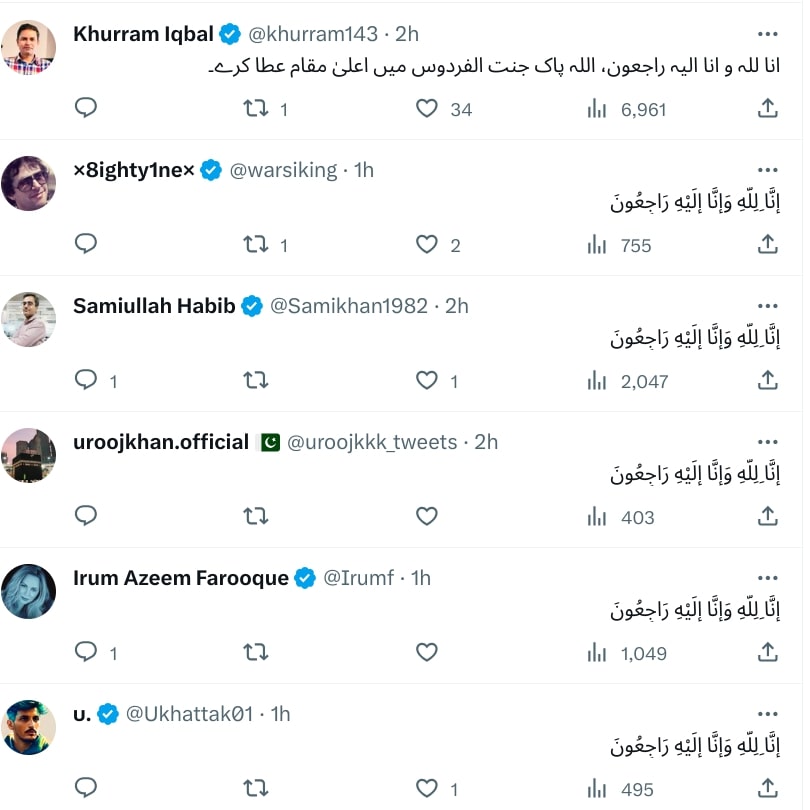Reply to Samiullah Habib's tweet
This screenshot has height=810, width=810.
coord(86,380)
